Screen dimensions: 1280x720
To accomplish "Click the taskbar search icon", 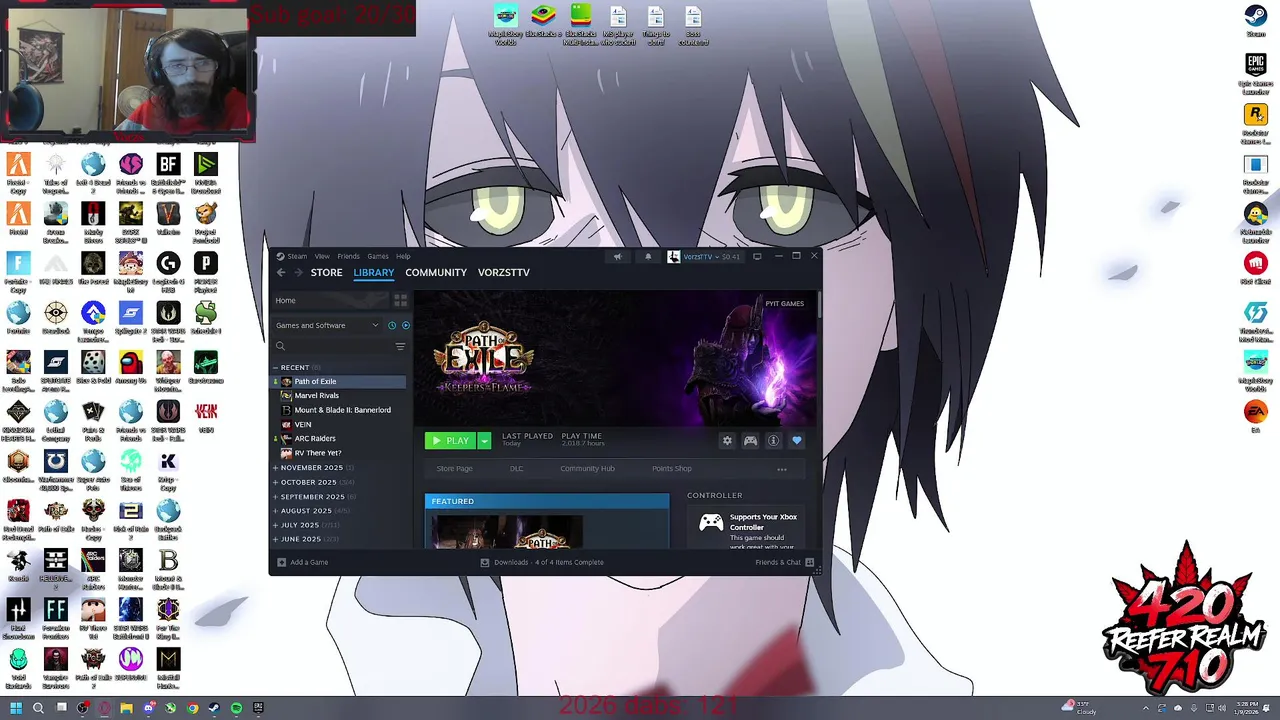I will click(38, 708).
